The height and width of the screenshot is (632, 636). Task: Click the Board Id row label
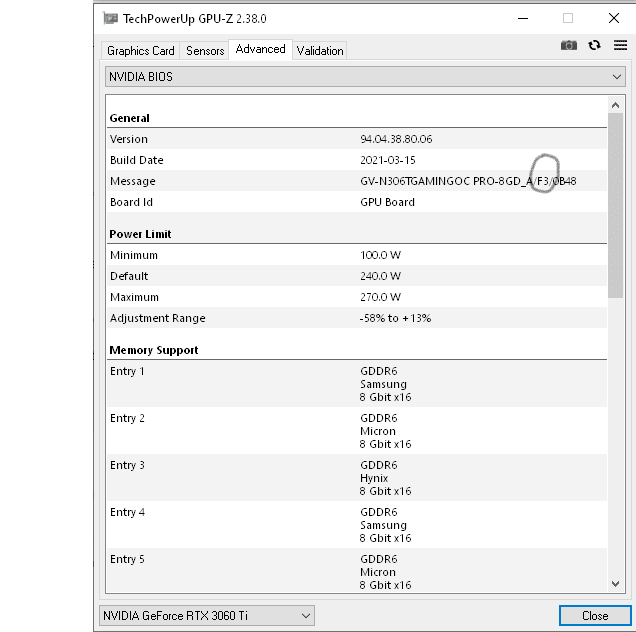coord(131,202)
